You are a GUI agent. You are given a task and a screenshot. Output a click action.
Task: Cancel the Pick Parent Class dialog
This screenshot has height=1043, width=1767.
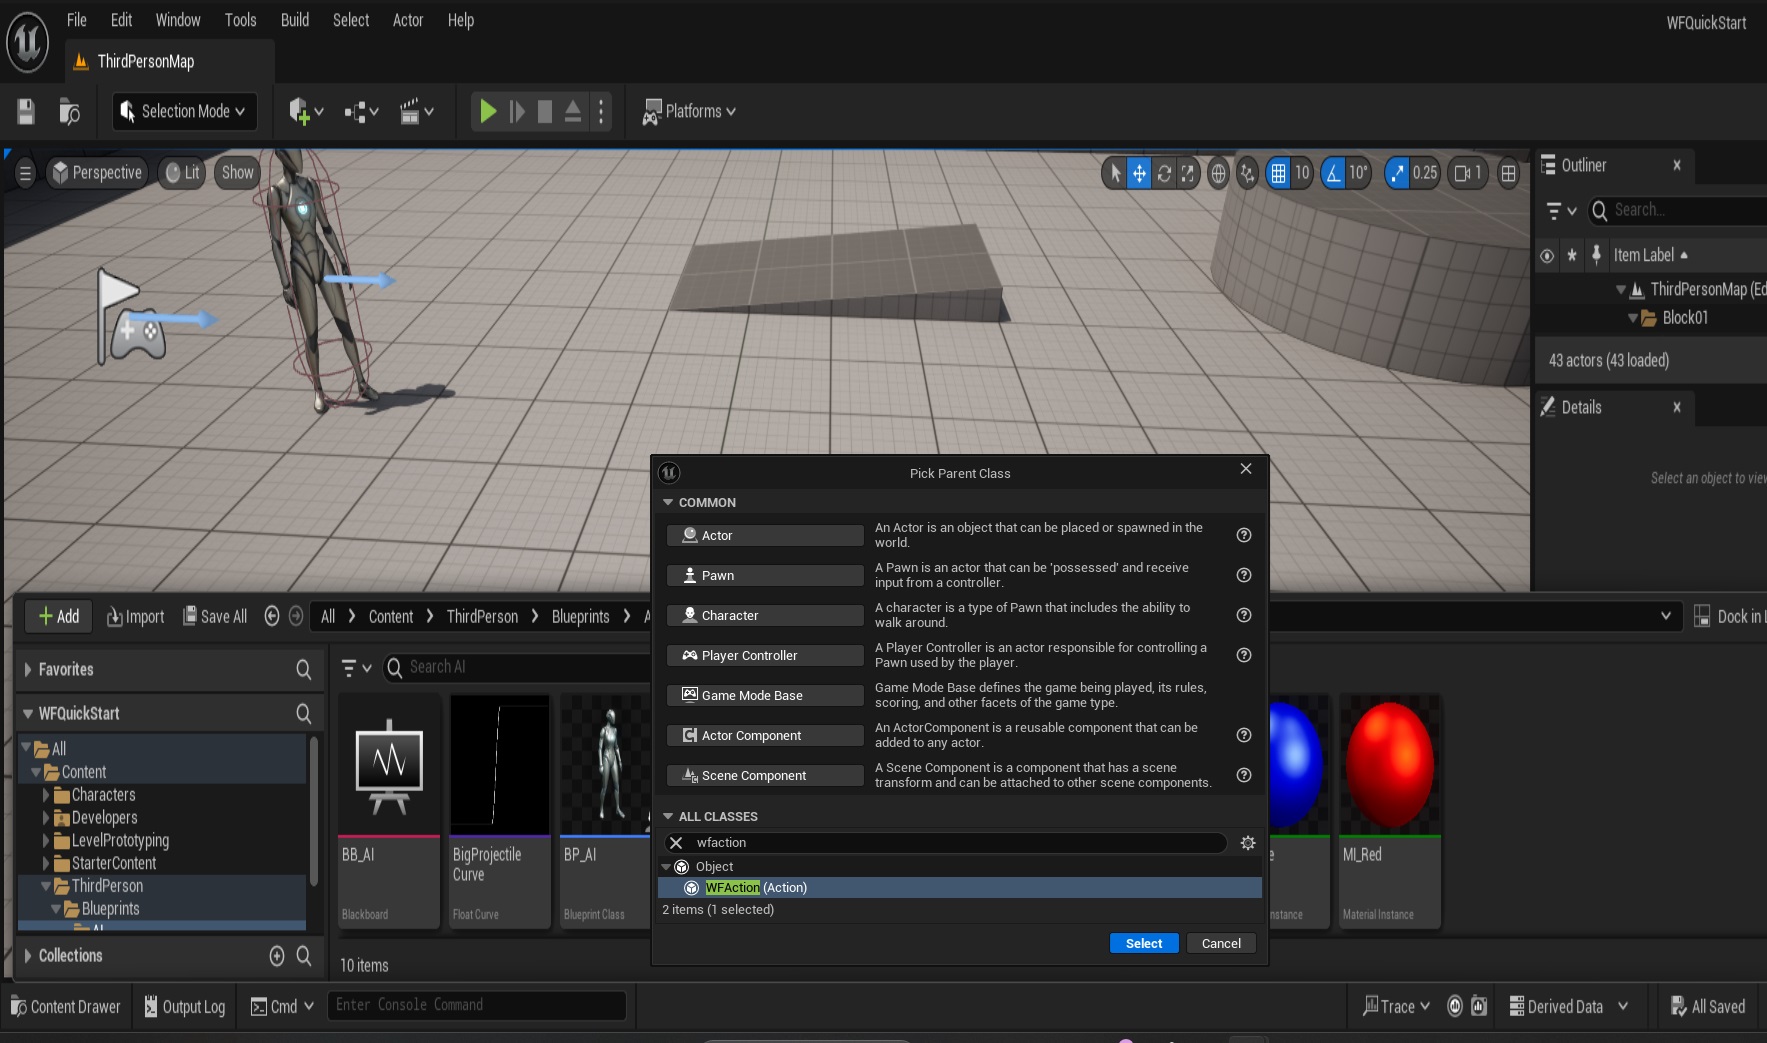point(1221,943)
